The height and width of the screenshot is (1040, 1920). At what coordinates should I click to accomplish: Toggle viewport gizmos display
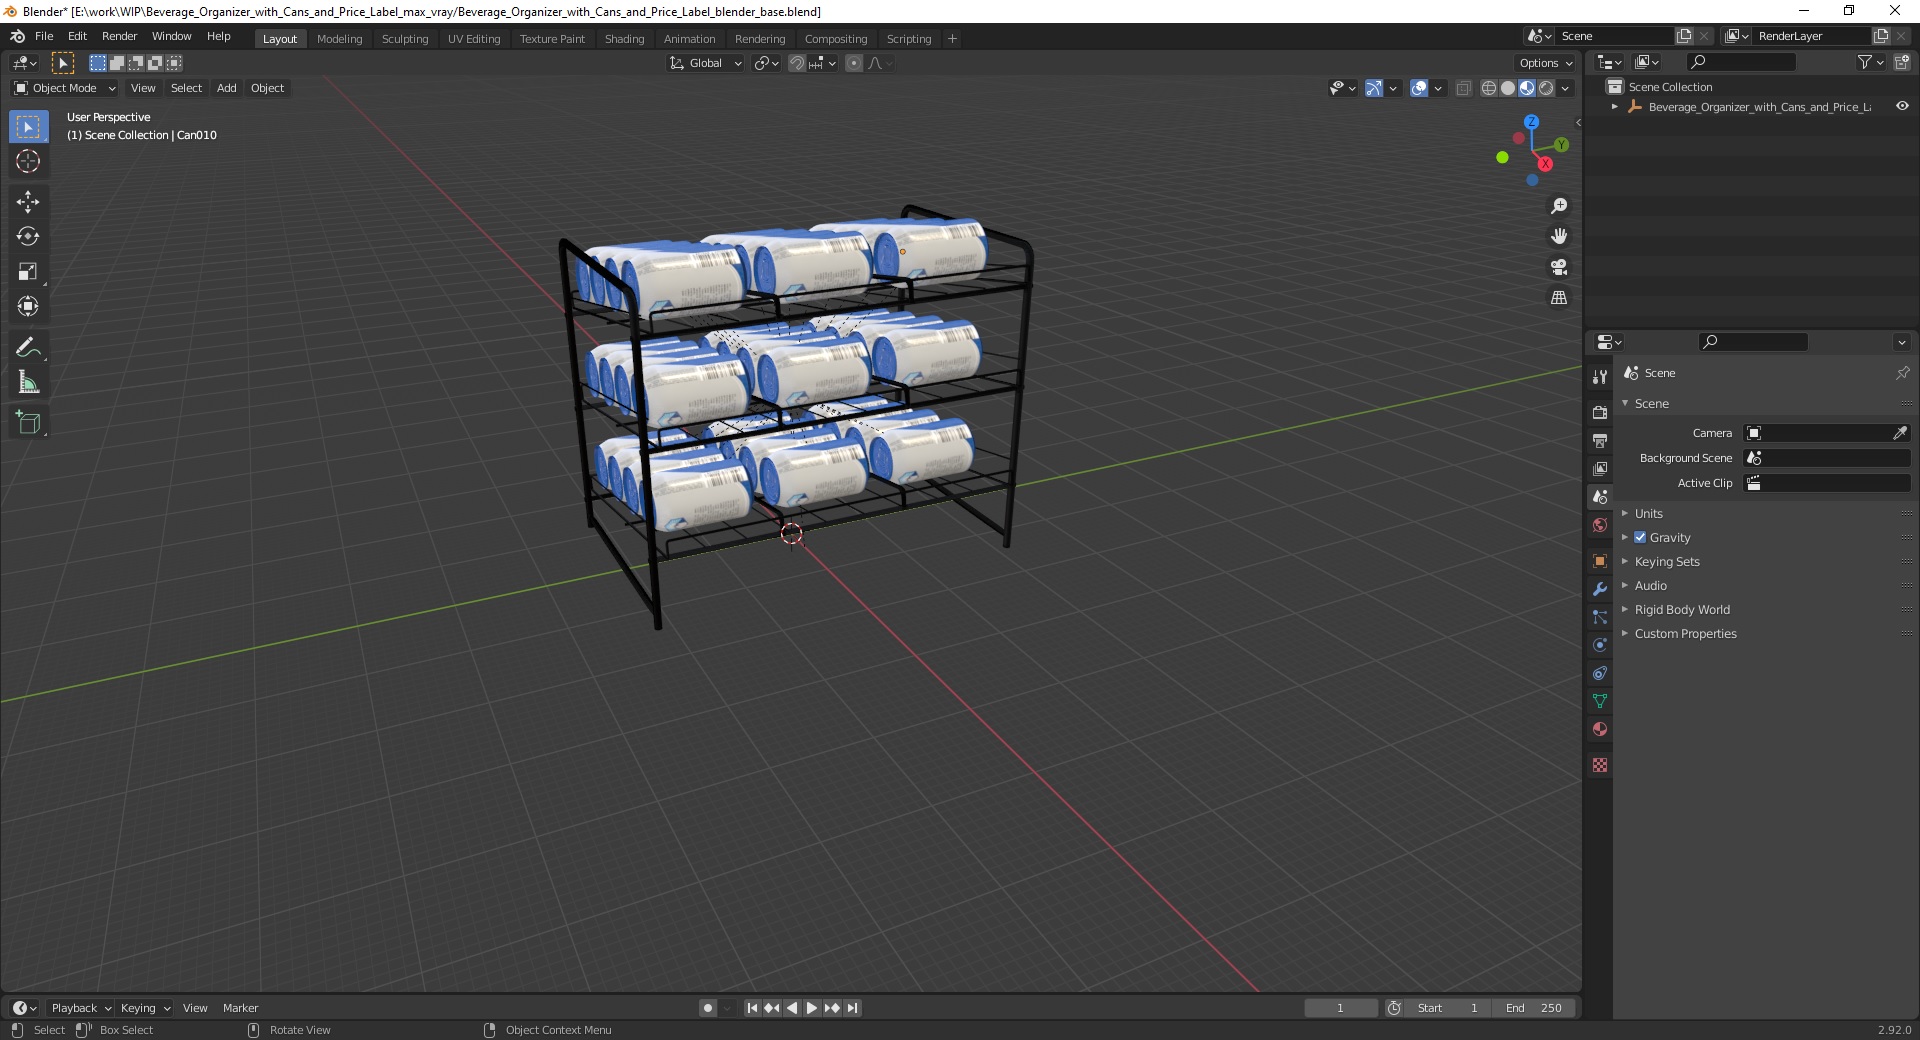pos(1374,88)
